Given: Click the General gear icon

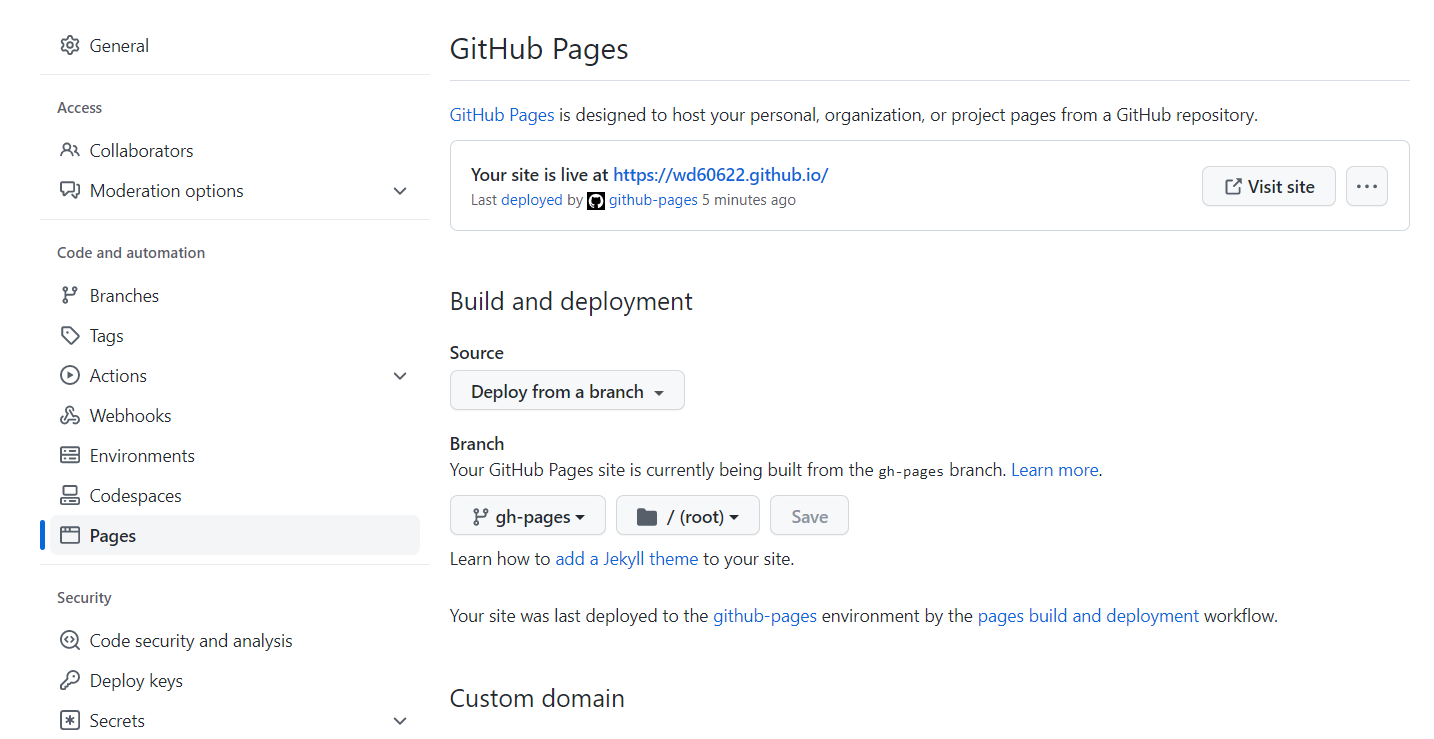Looking at the screenshot, I should coord(69,46).
